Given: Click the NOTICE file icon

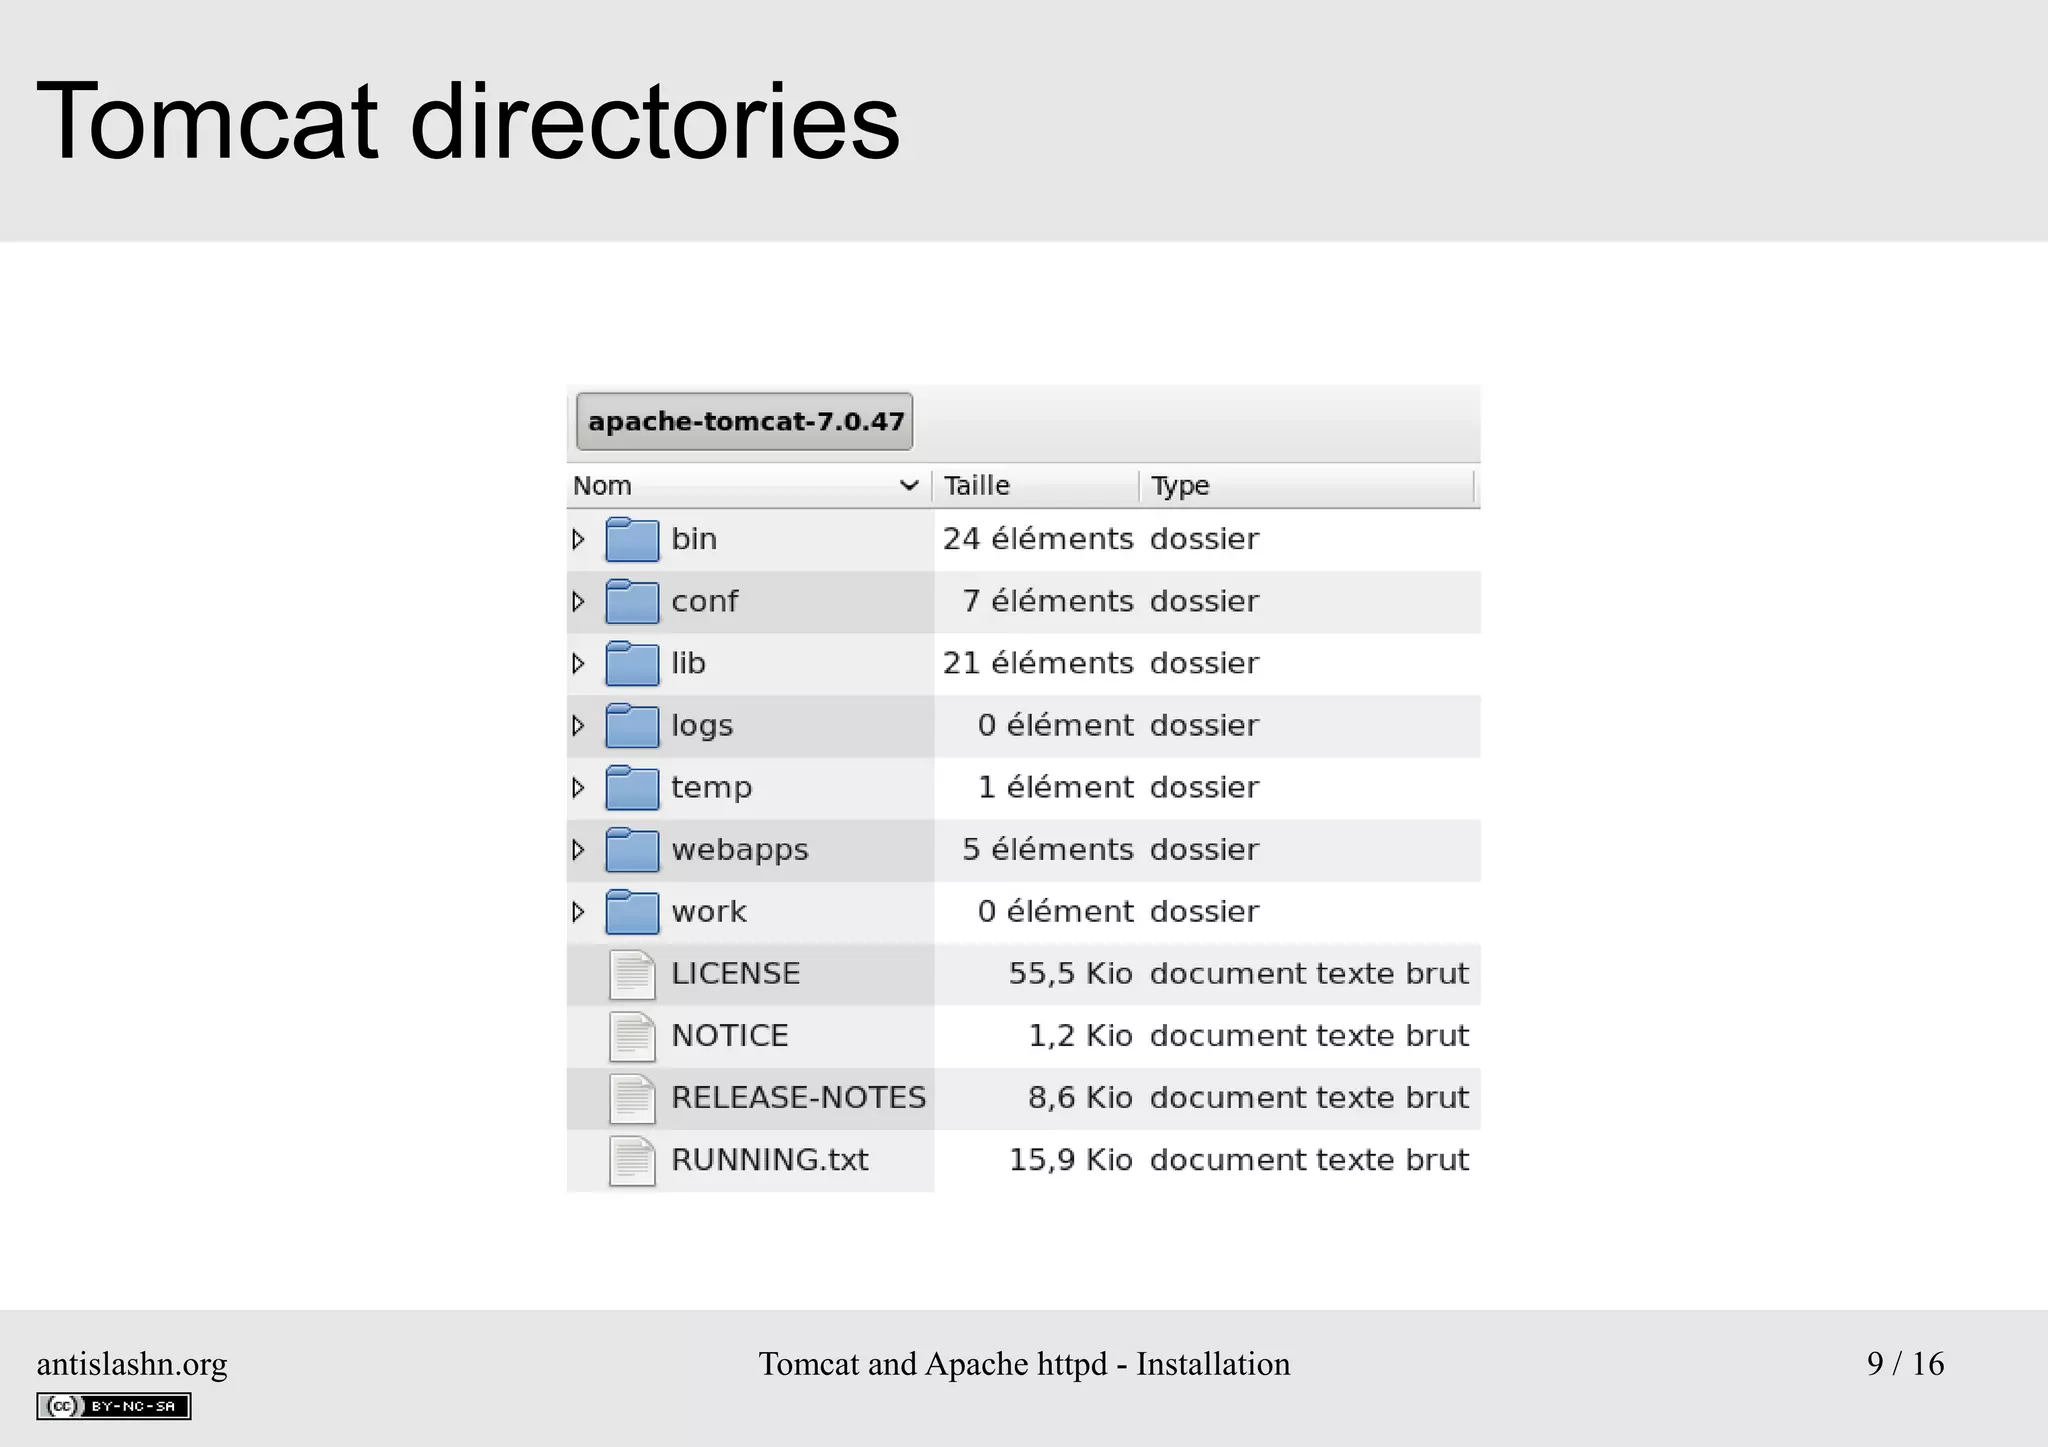Looking at the screenshot, I should coord(632,1037).
